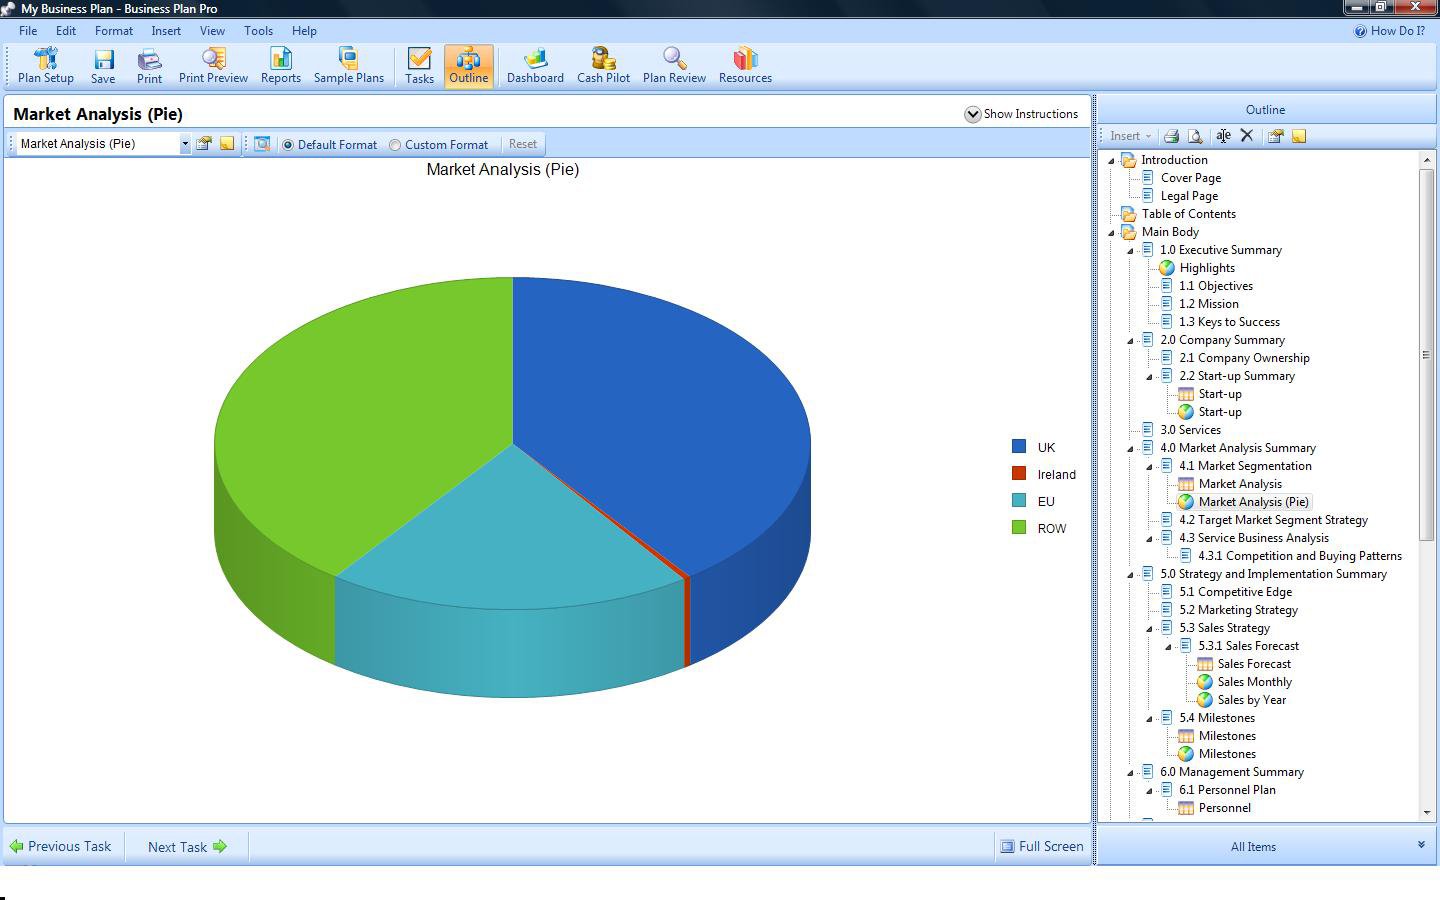Collapse the 5.3.1 Sales Forecast tree node
This screenshot has width=1440, height=900.
[x=1168, y=646]
